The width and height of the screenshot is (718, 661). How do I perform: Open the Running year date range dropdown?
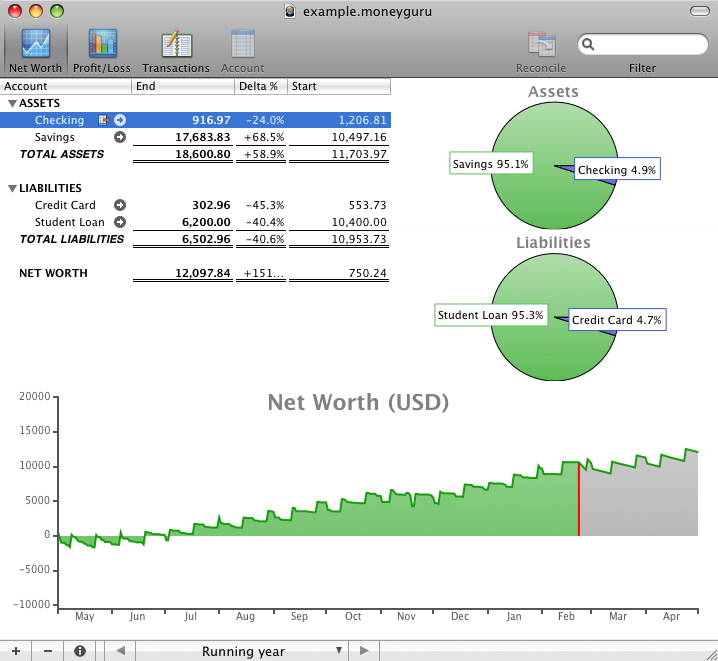(x=242, y=651)
